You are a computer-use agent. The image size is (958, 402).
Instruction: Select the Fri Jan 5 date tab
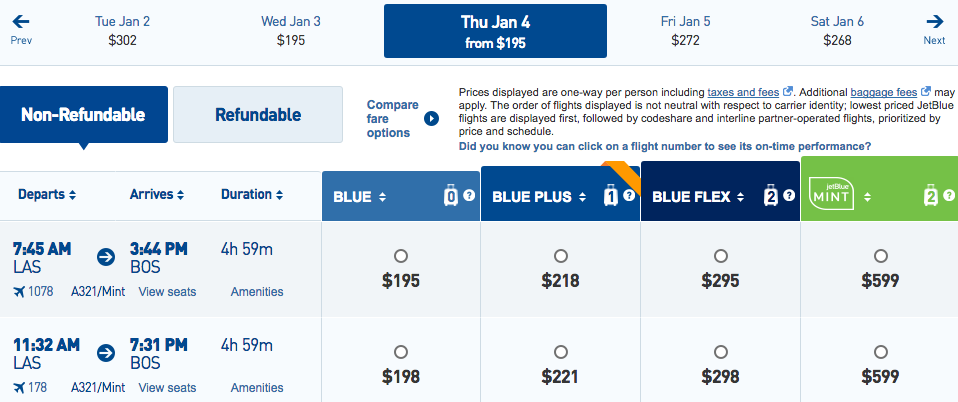(x=686, y=30)
